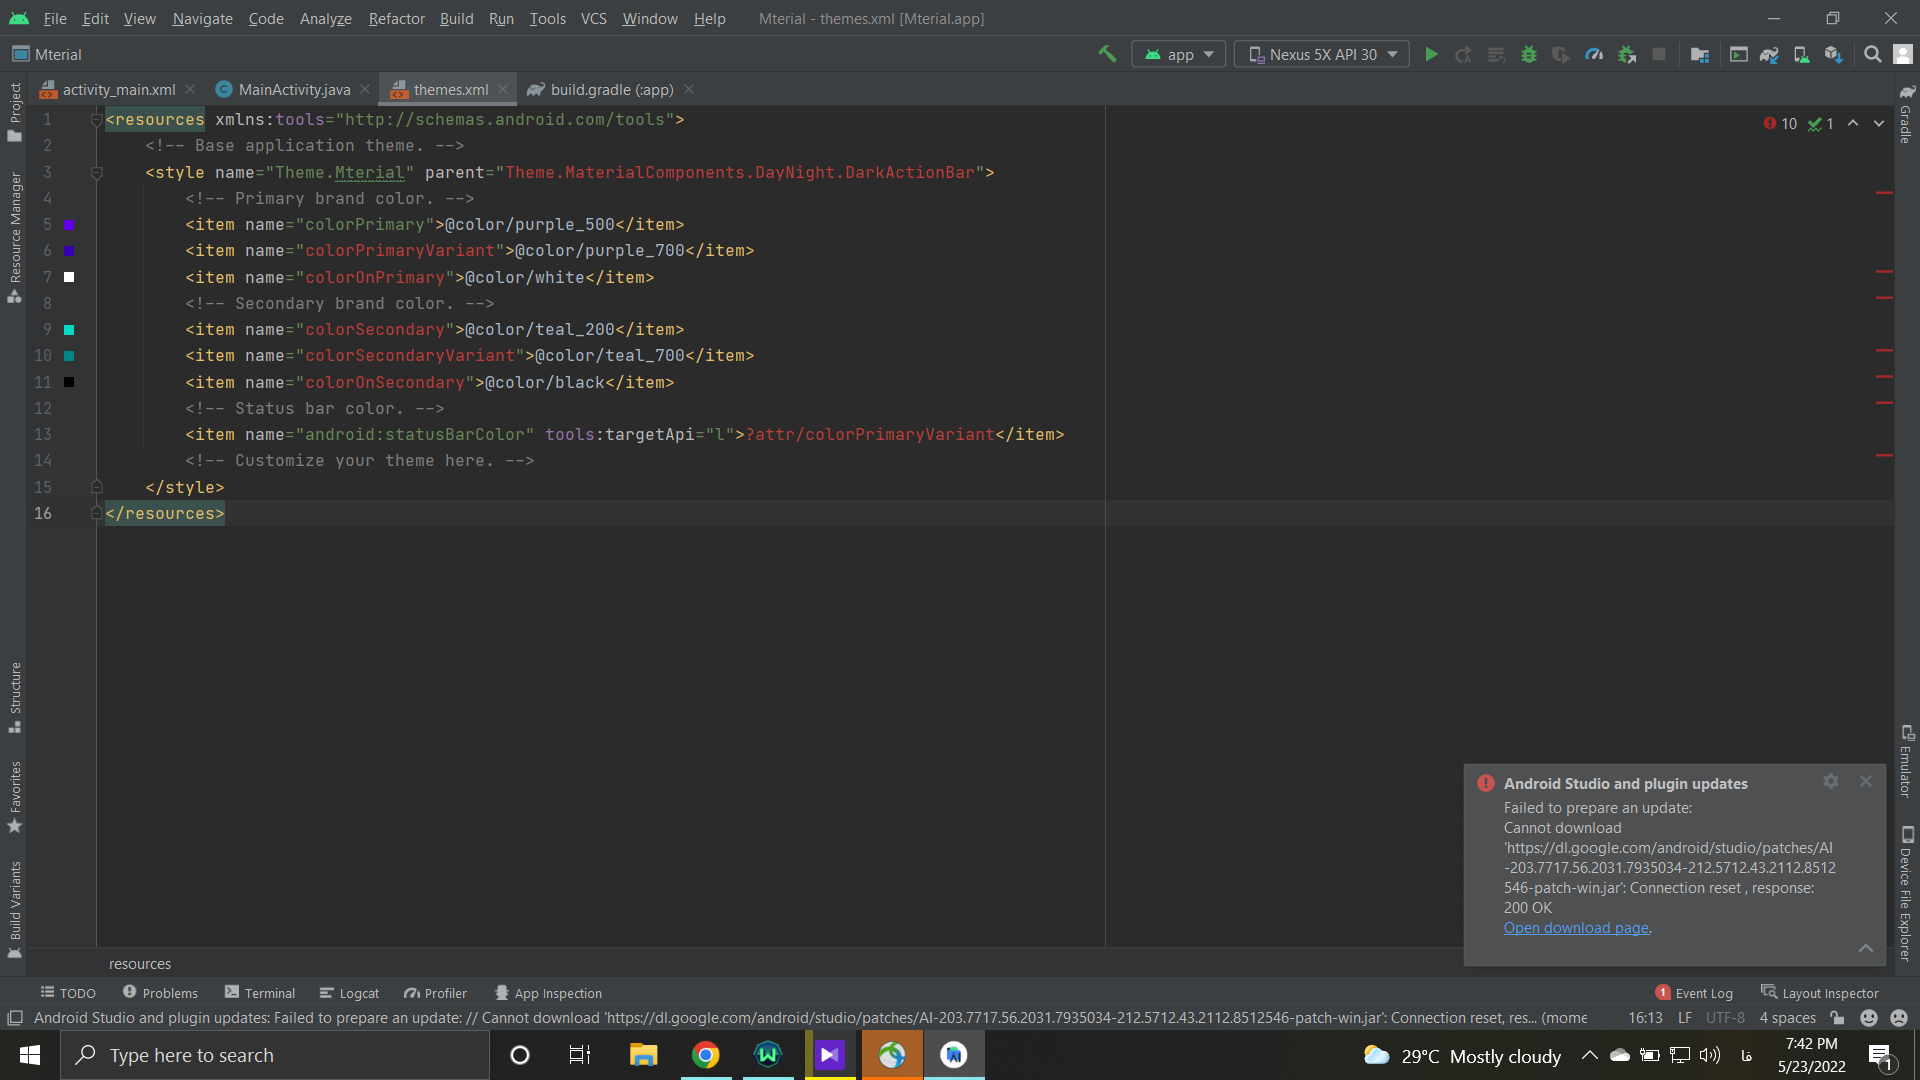
Task: Click Attach Debugger to Android Process icon
Action: pos(1627,54)
